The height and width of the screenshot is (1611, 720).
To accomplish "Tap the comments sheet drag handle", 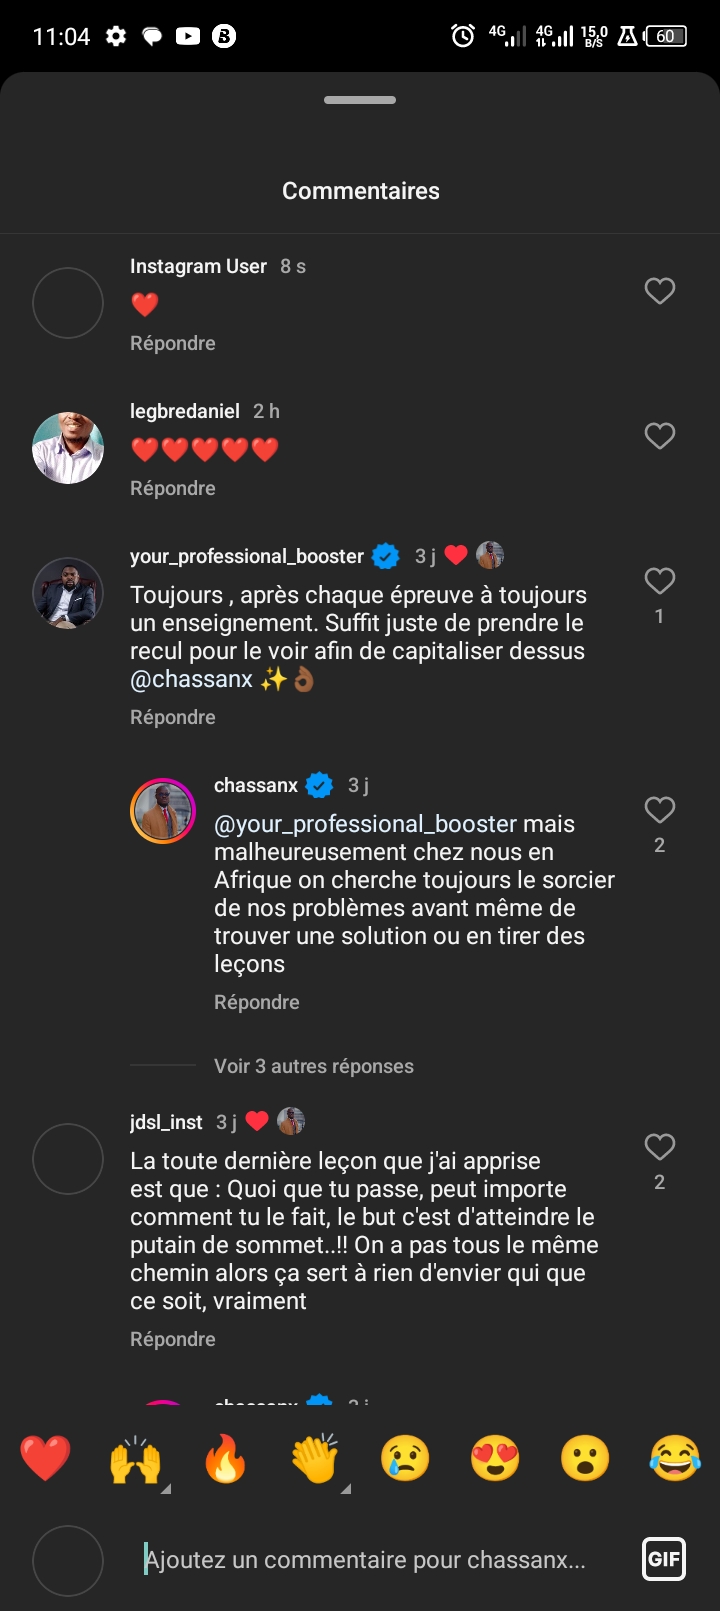I will click(x=360, y=100).
